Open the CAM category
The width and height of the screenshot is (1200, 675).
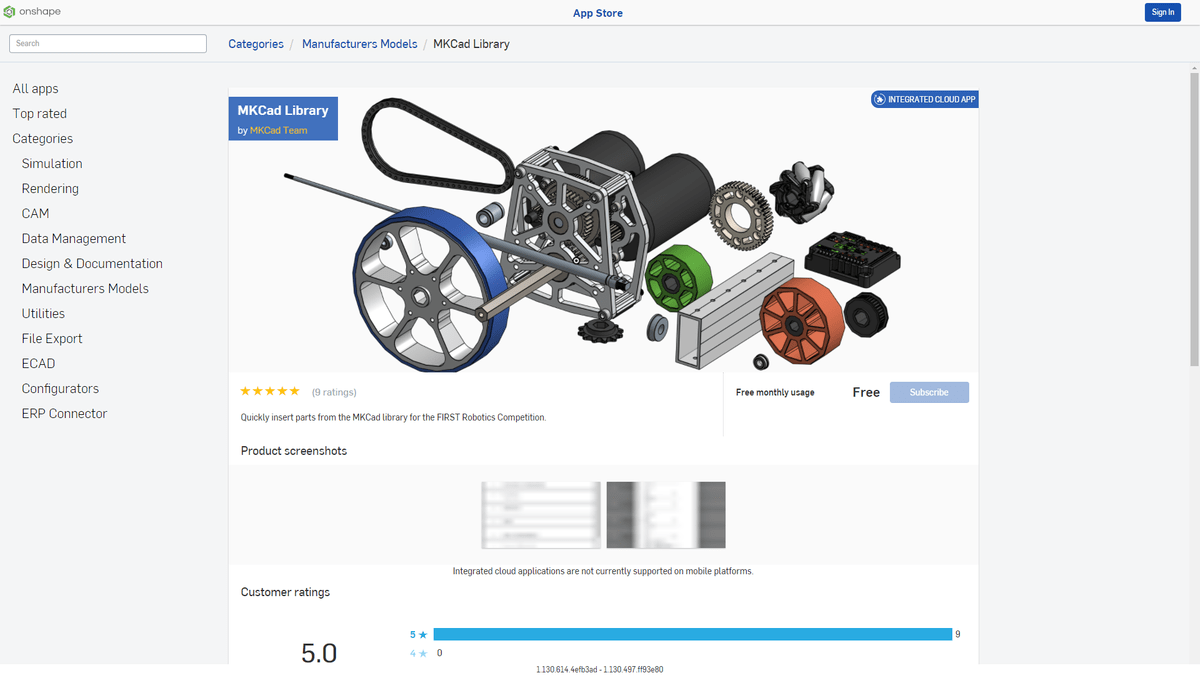[35, 214]
